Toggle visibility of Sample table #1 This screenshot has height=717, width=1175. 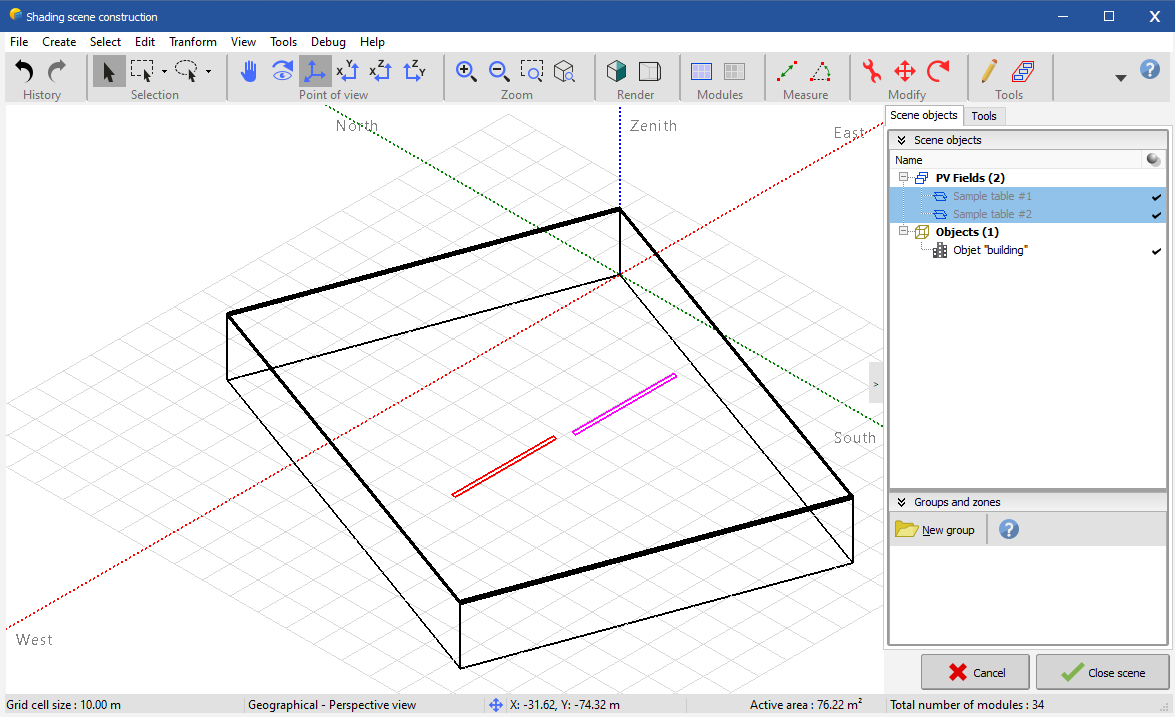(1156, 196)
